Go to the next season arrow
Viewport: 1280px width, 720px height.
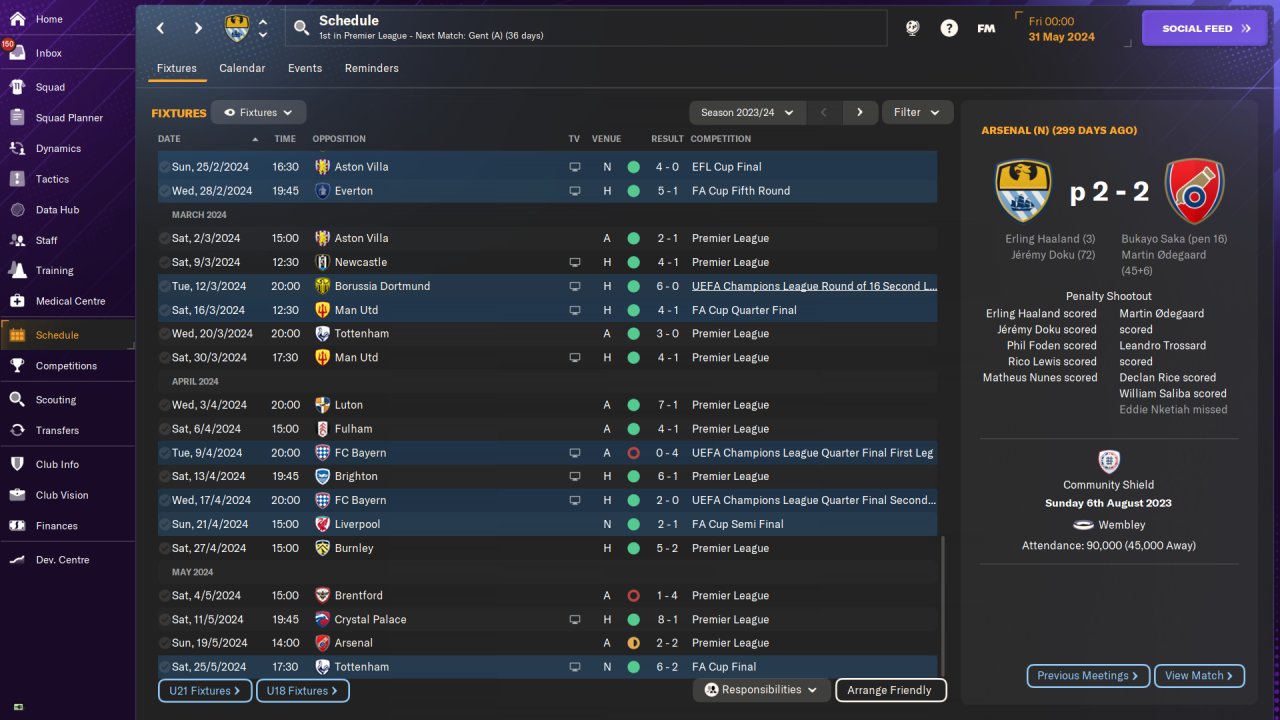860,113
